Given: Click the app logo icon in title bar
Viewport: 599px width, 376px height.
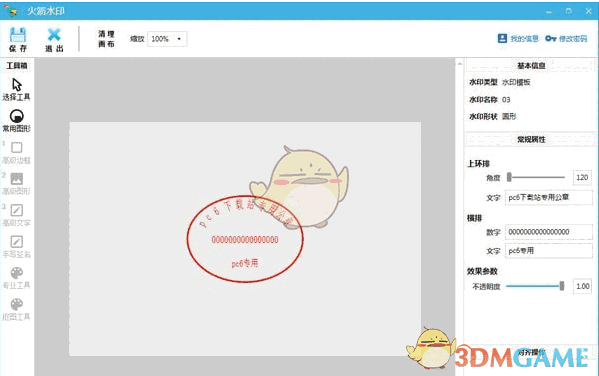Looking at the screenshot, I should click(x=11, y=11).
